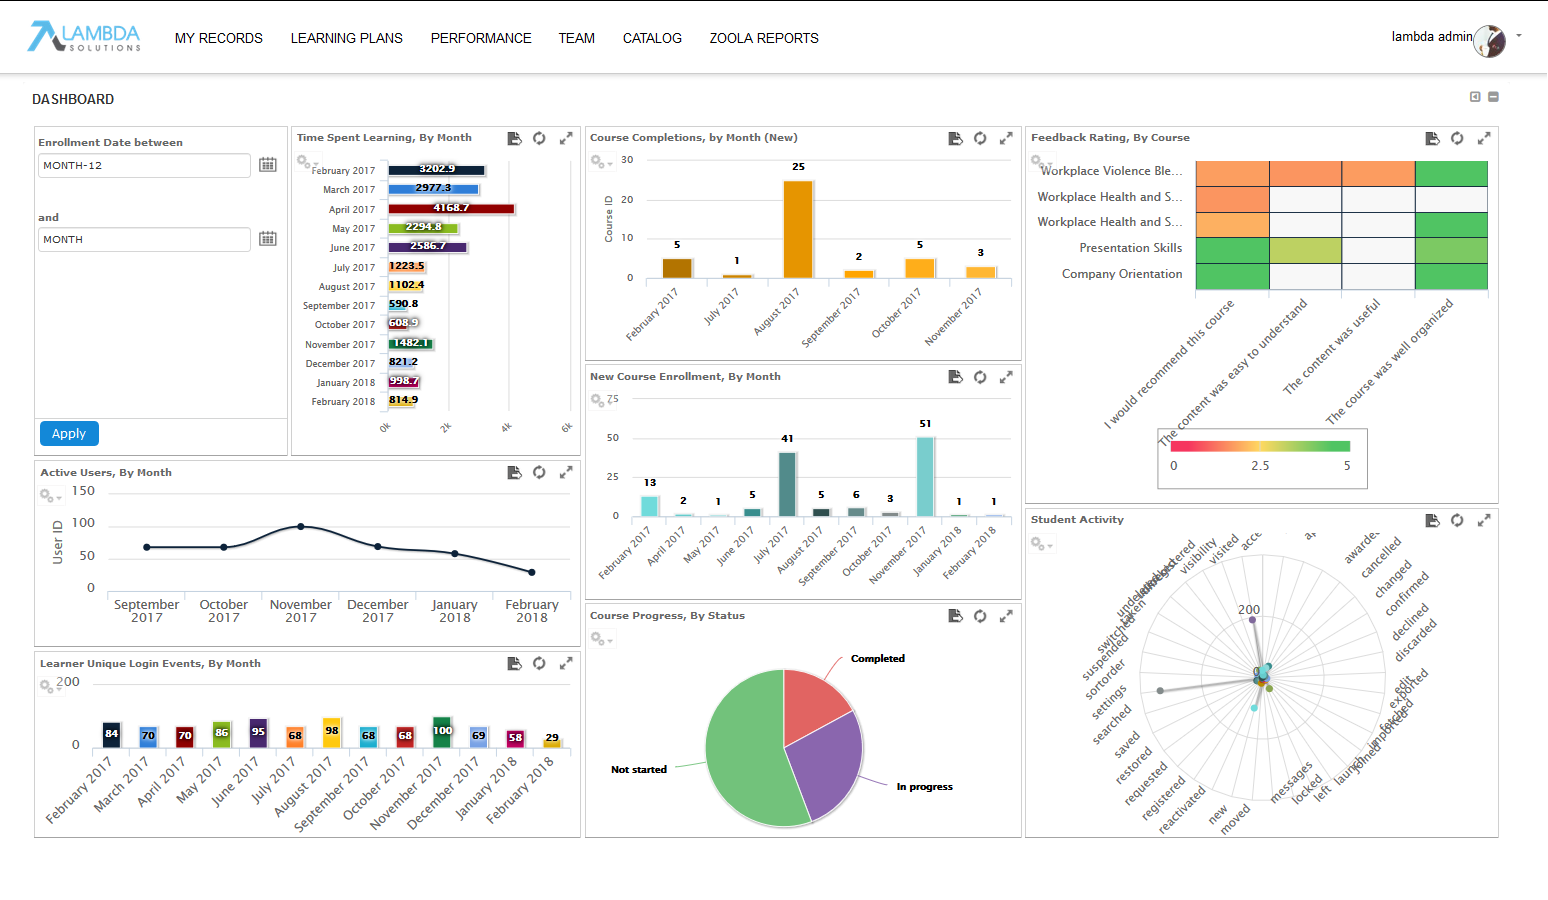The image size is (1548, 900).
Task: Maximize the New Course Enrollment chart
Action: [x=1006, y=377]
